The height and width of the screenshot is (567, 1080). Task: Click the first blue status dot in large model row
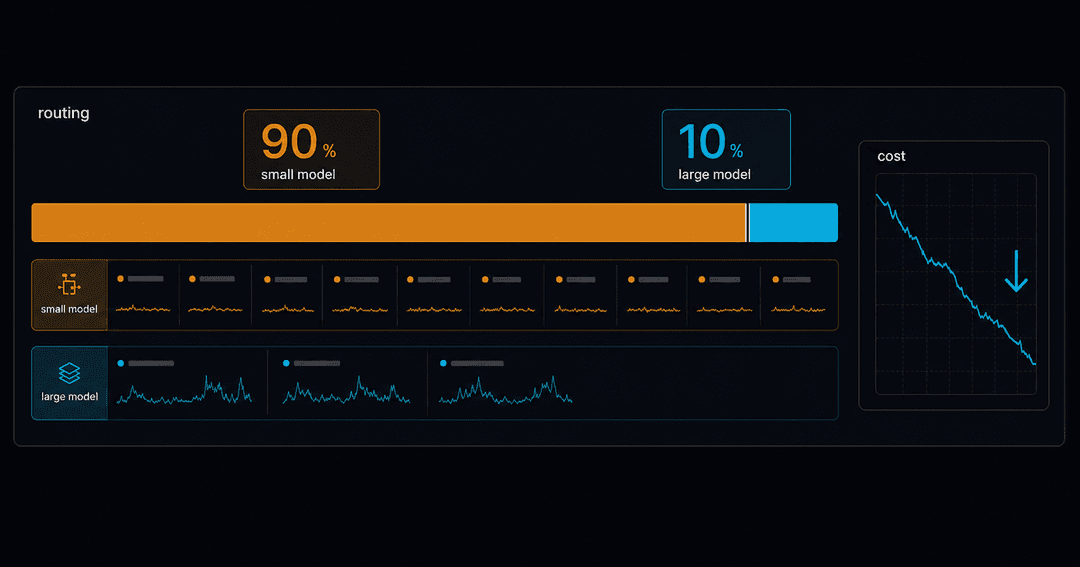point(121,363)
